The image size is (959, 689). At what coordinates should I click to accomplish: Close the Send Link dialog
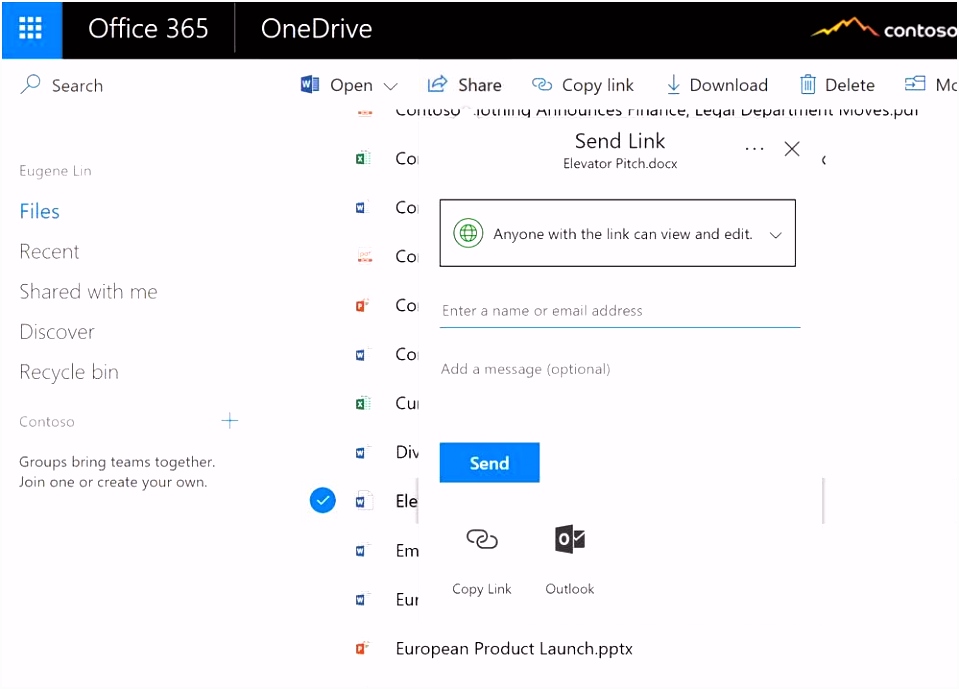coord(792,149)
